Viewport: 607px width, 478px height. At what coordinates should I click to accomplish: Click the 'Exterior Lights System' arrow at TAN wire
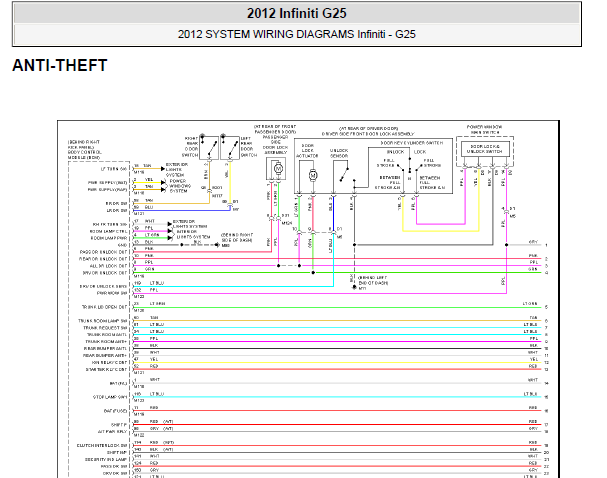(163, 169)
